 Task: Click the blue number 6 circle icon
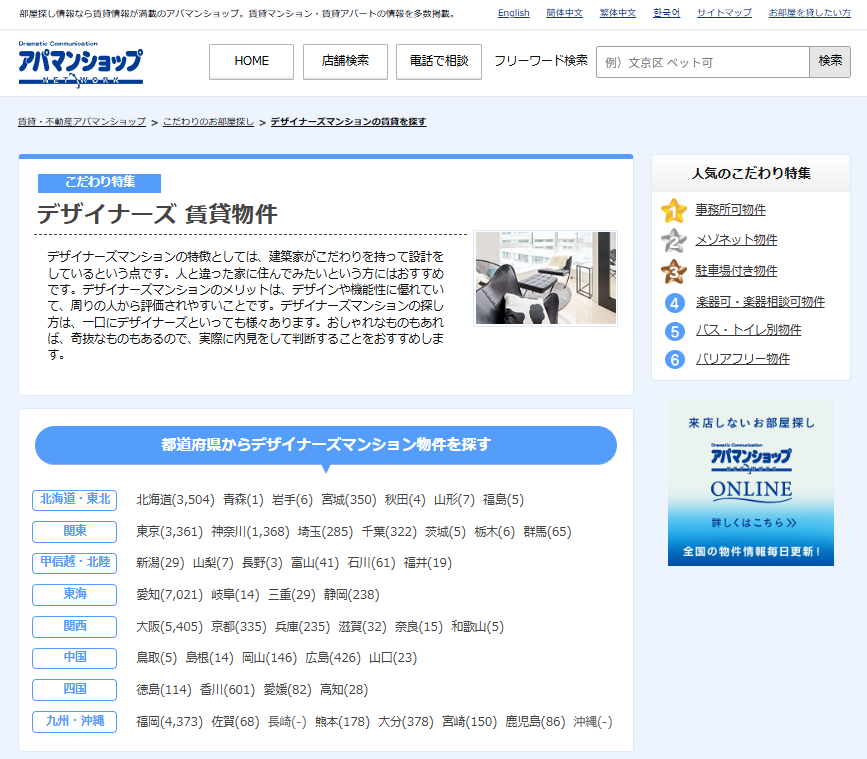coord(674,360)
